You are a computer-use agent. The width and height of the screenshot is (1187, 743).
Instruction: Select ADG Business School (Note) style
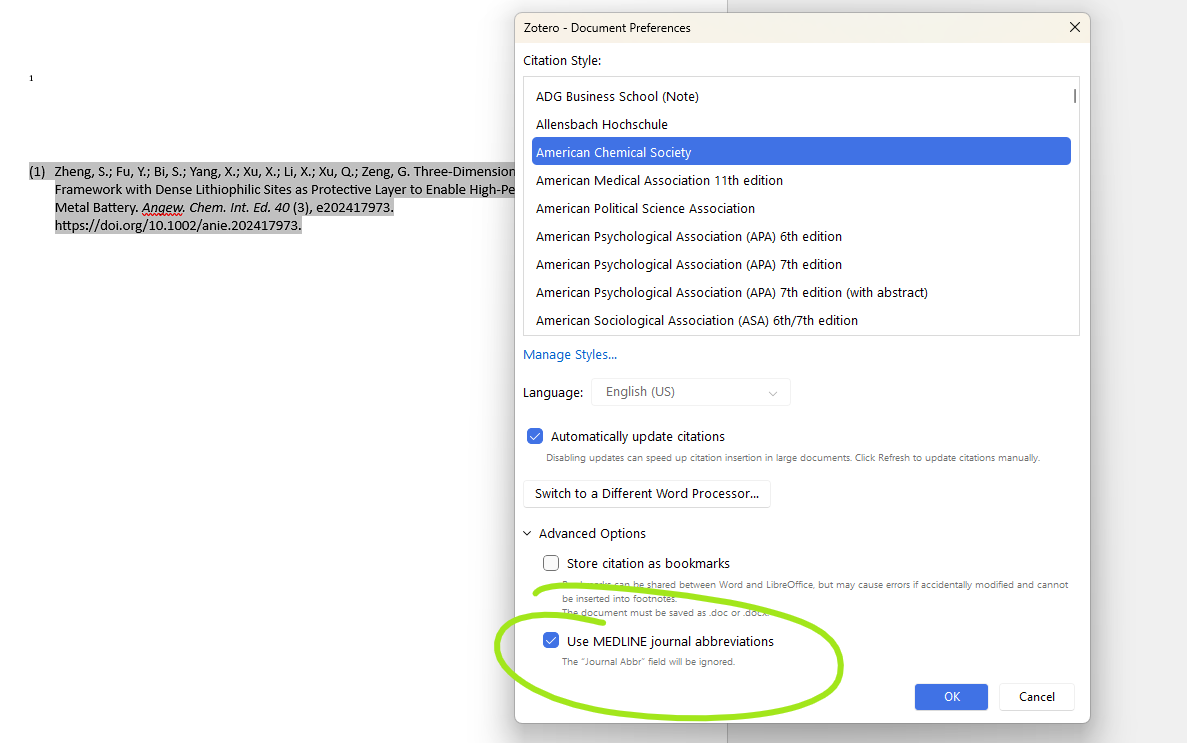click(801, 96)
